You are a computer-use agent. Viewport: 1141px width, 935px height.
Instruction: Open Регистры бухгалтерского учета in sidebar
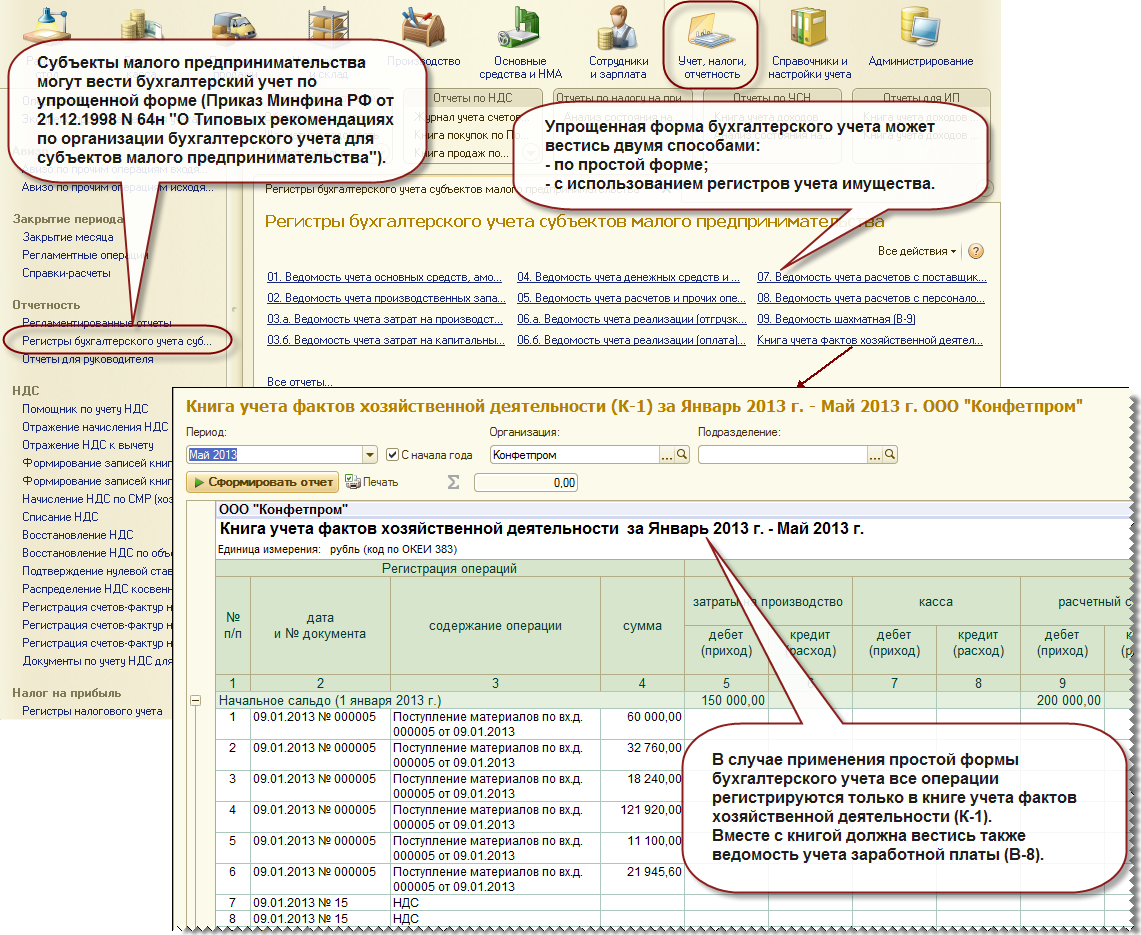pyautogui.click(x=116, y=341)
